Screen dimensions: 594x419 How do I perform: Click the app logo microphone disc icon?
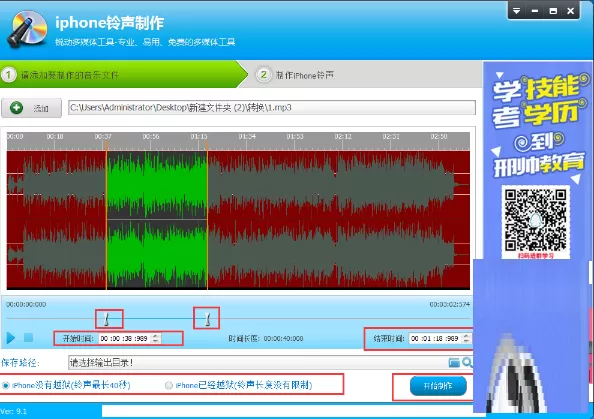27,29
